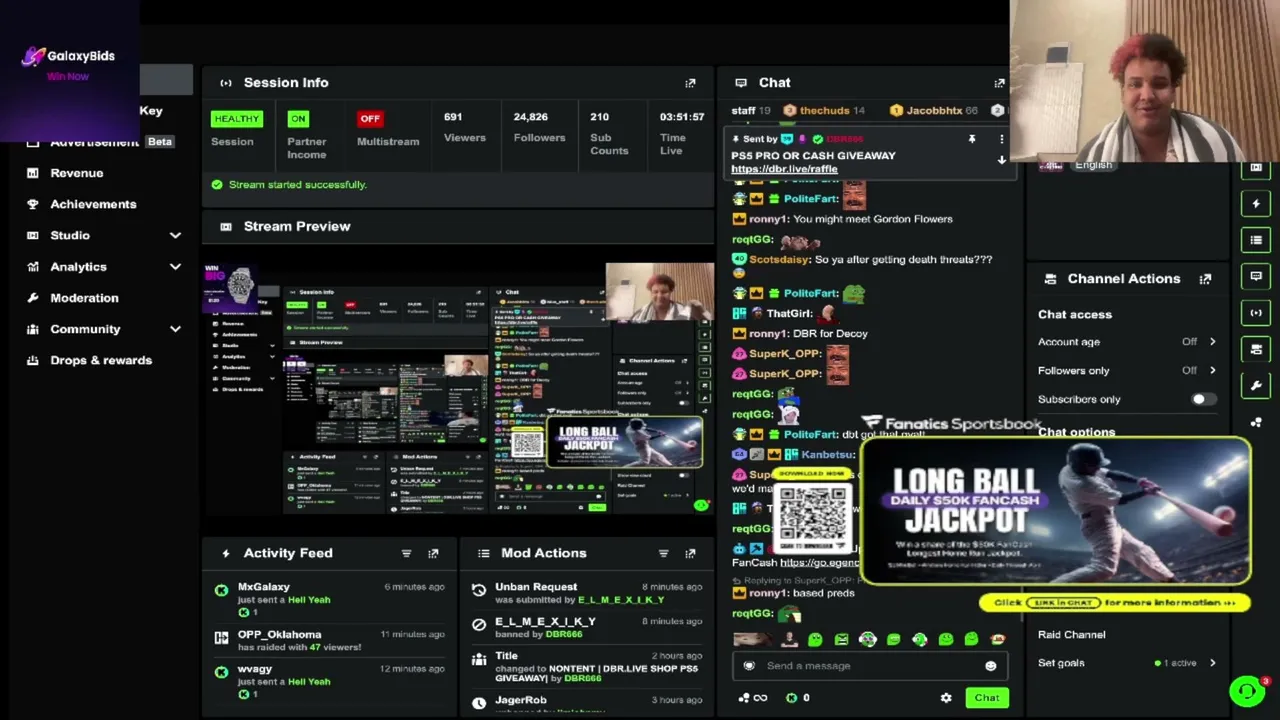Viewport: 1280px width, 720px height.
Task: Click the channel actions icon in right sidebar
Action: coord(1256,349)
